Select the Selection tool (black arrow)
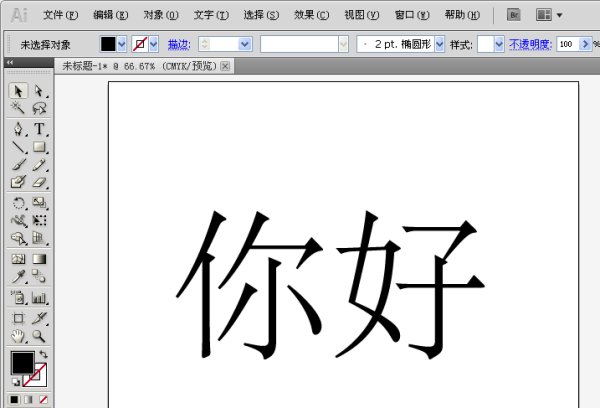Screen dimensions: 600x408 point(18,91)
